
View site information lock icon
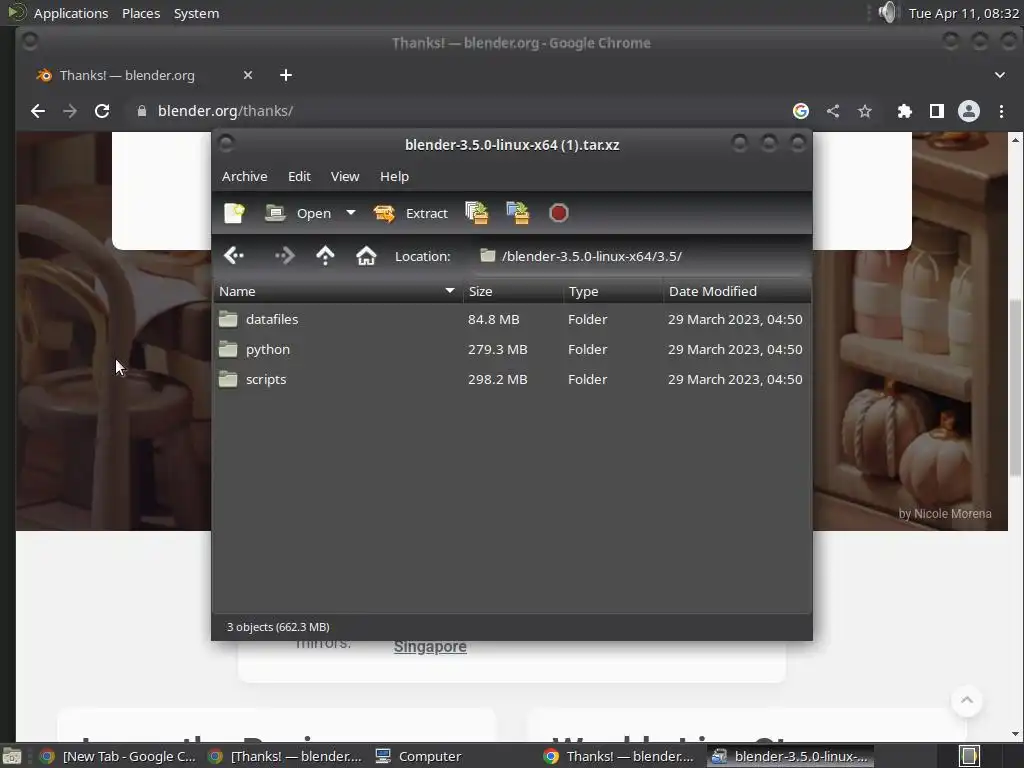tap(142, 111)
